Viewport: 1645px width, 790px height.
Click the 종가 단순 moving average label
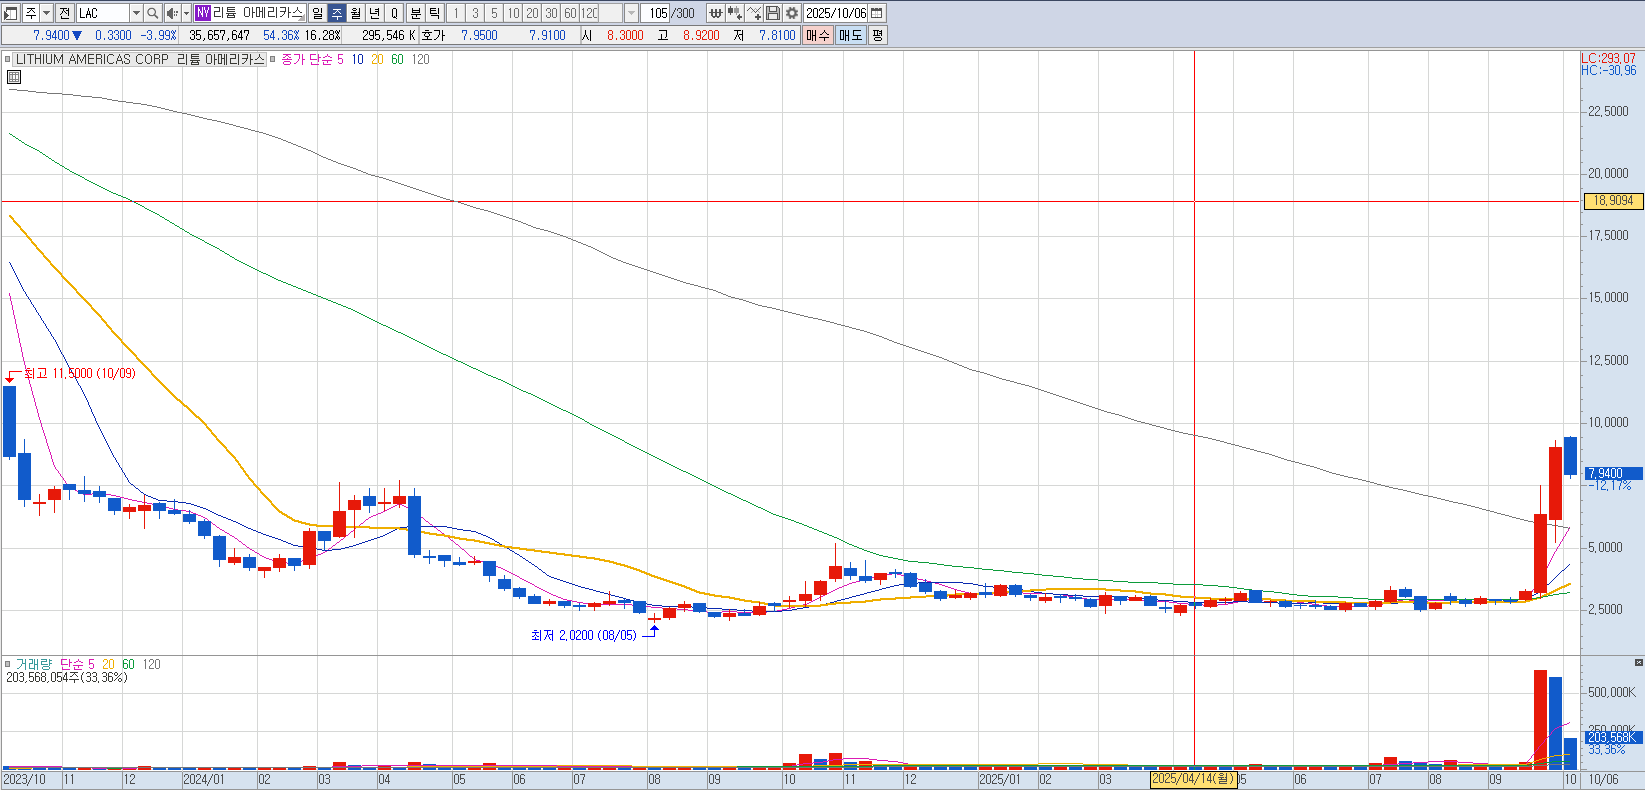(x=307, y=59)
